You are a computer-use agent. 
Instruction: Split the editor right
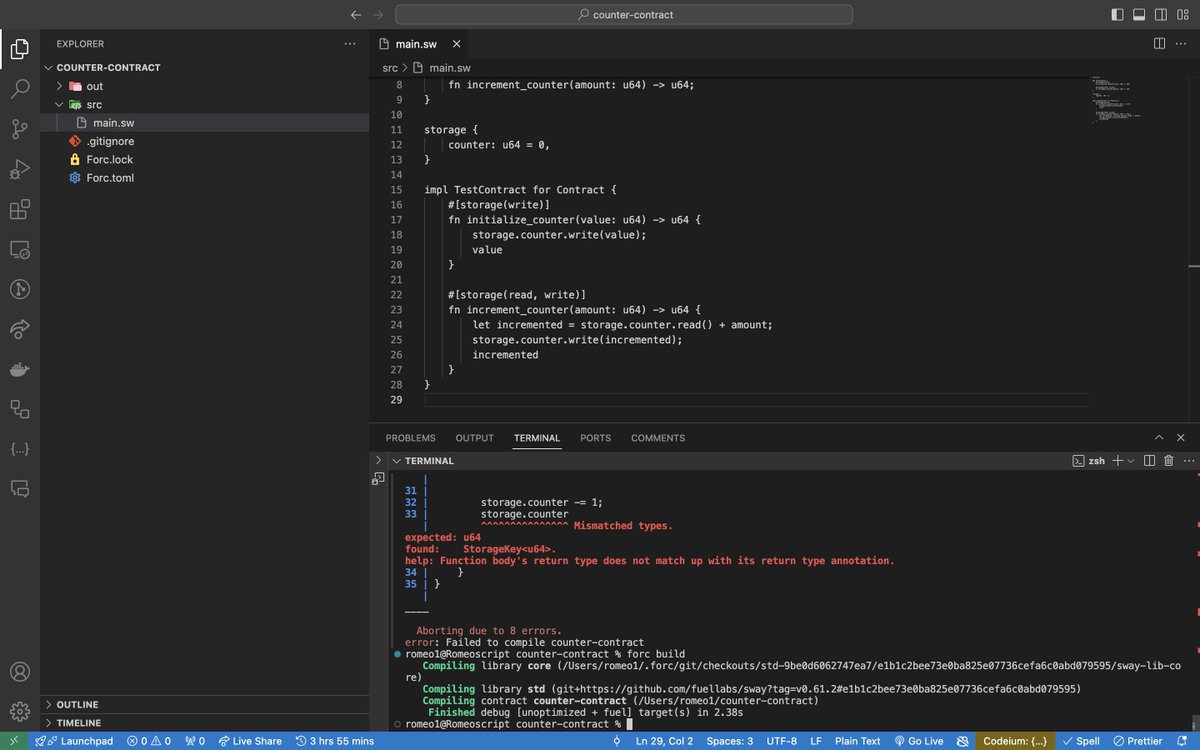tap(1159, 43)
